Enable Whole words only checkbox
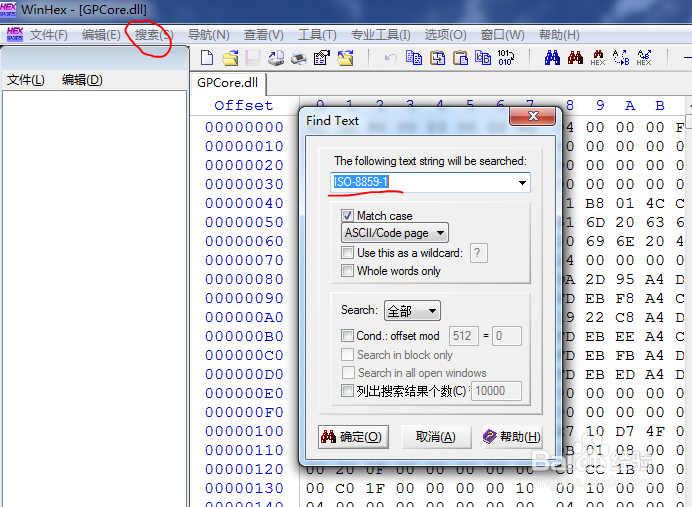This screenshot has width=692, height=507. (347, 270)
